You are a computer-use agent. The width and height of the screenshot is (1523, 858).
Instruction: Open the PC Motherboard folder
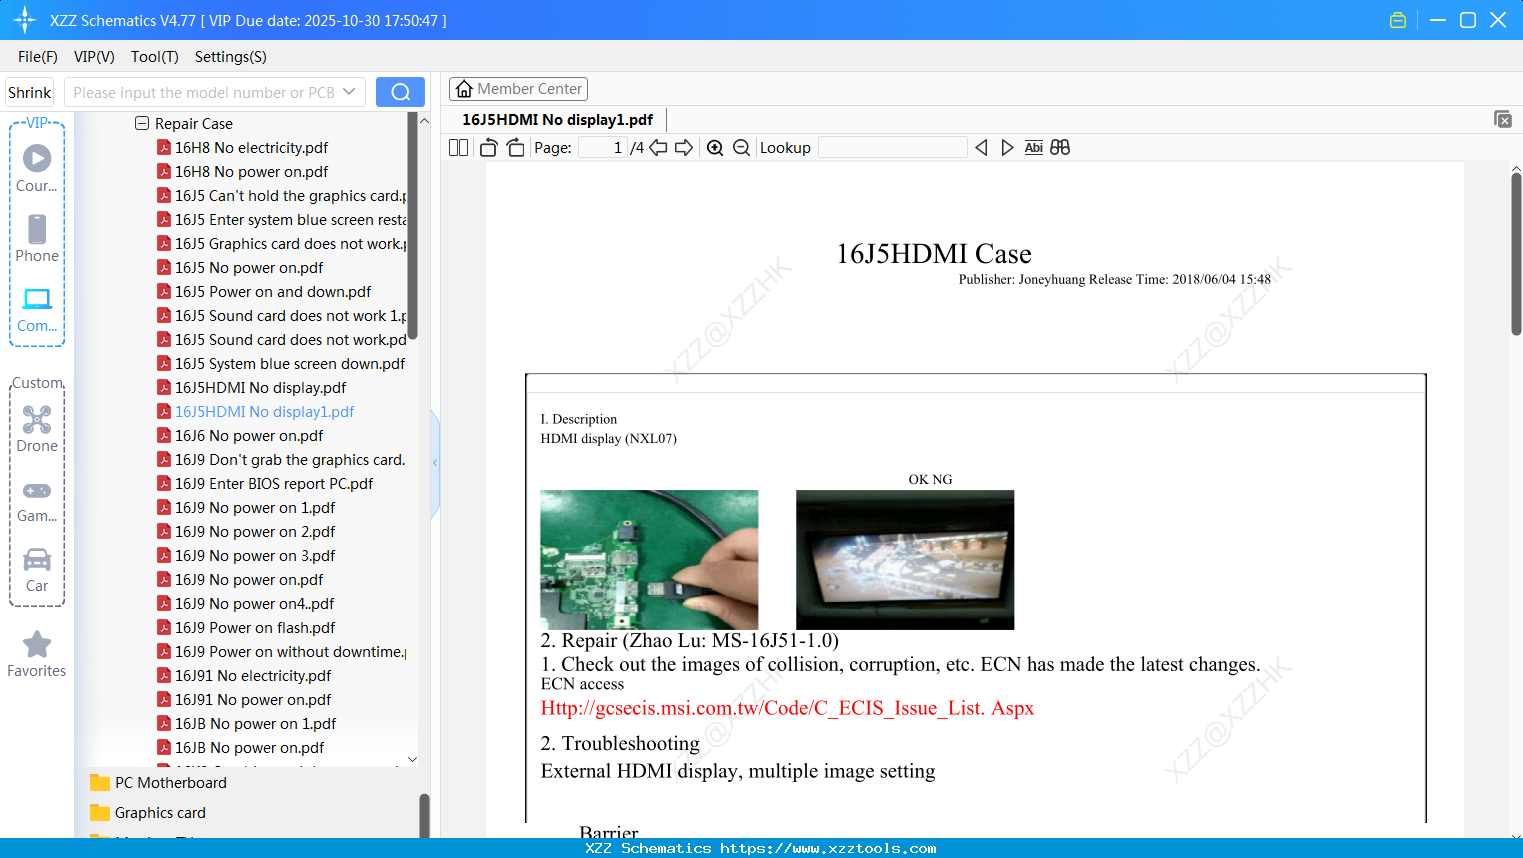tap(171, 783)
